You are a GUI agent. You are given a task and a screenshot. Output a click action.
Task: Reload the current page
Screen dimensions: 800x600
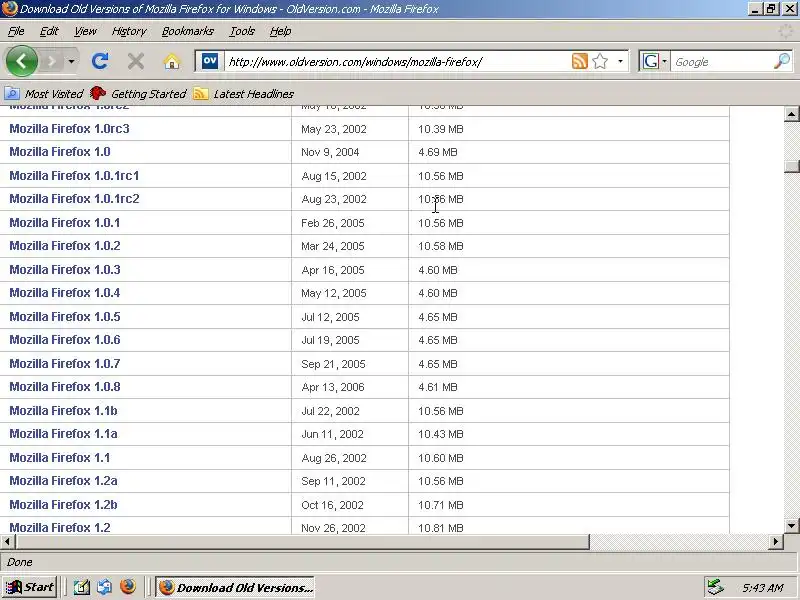[99, 62]
